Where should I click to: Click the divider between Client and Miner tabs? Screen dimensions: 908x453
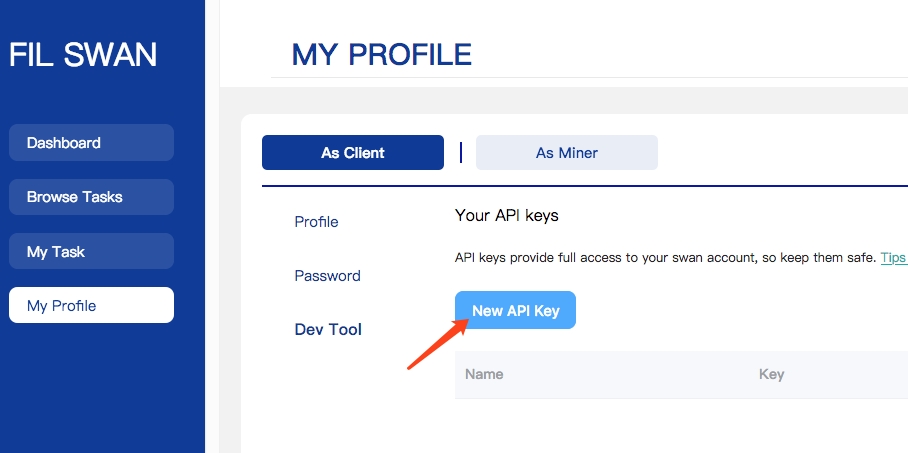coord(461,152)
